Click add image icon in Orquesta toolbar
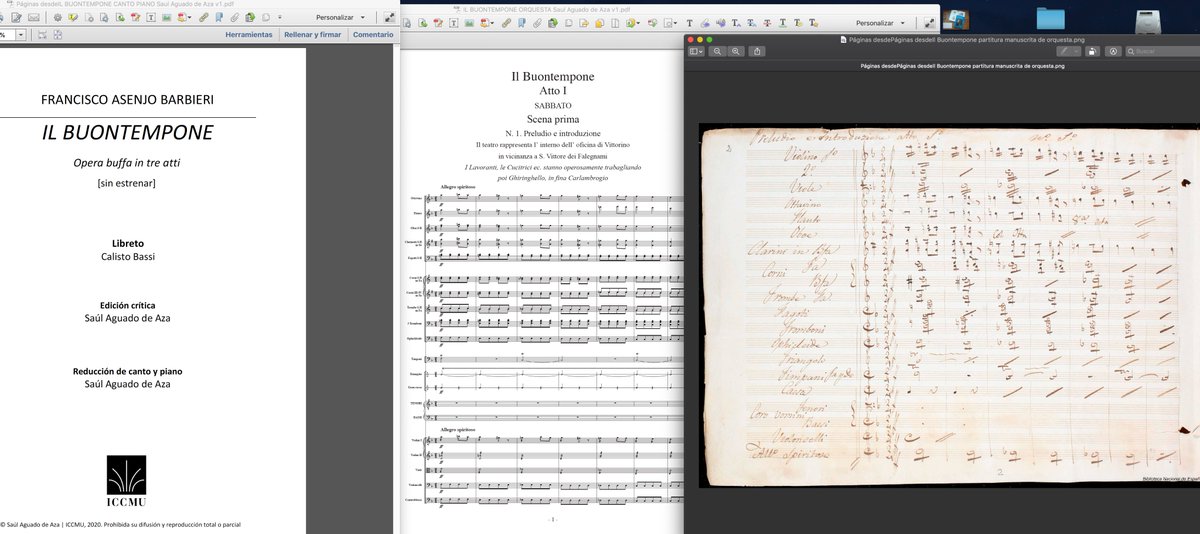 pyautogui.click(x=469, y=23)
